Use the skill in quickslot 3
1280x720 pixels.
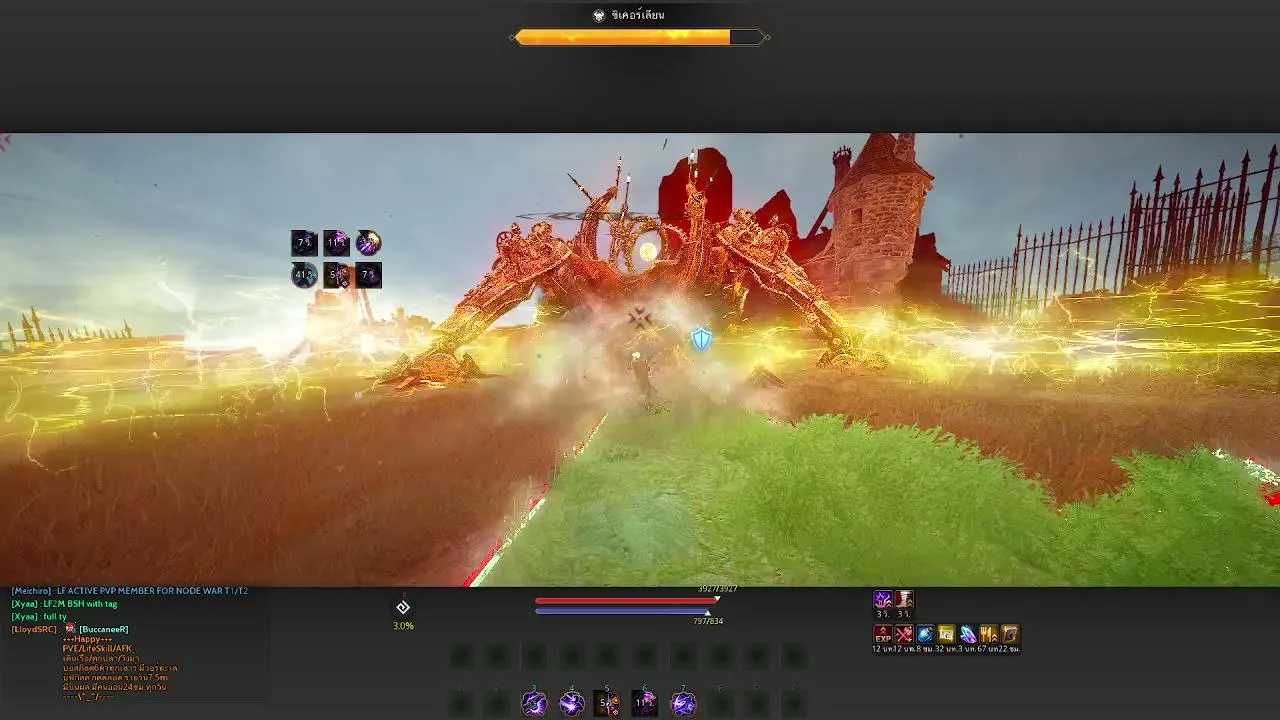pos(534,704)
